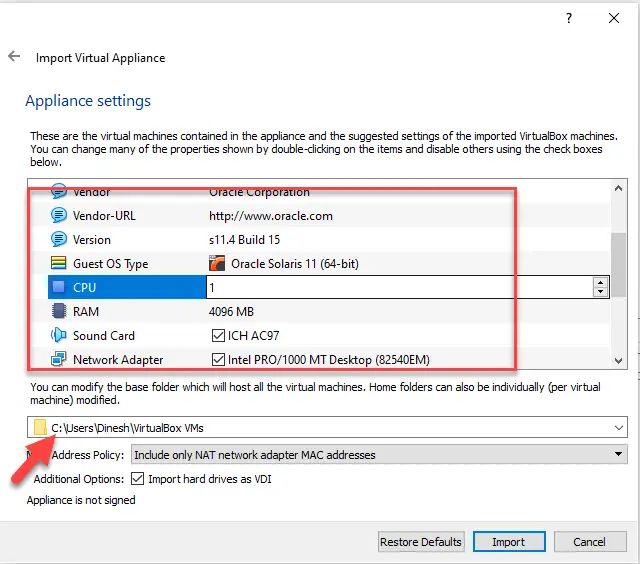Select the RAM row label
Viewport: 640px width, 564px height.
click(x=86, y=312)
